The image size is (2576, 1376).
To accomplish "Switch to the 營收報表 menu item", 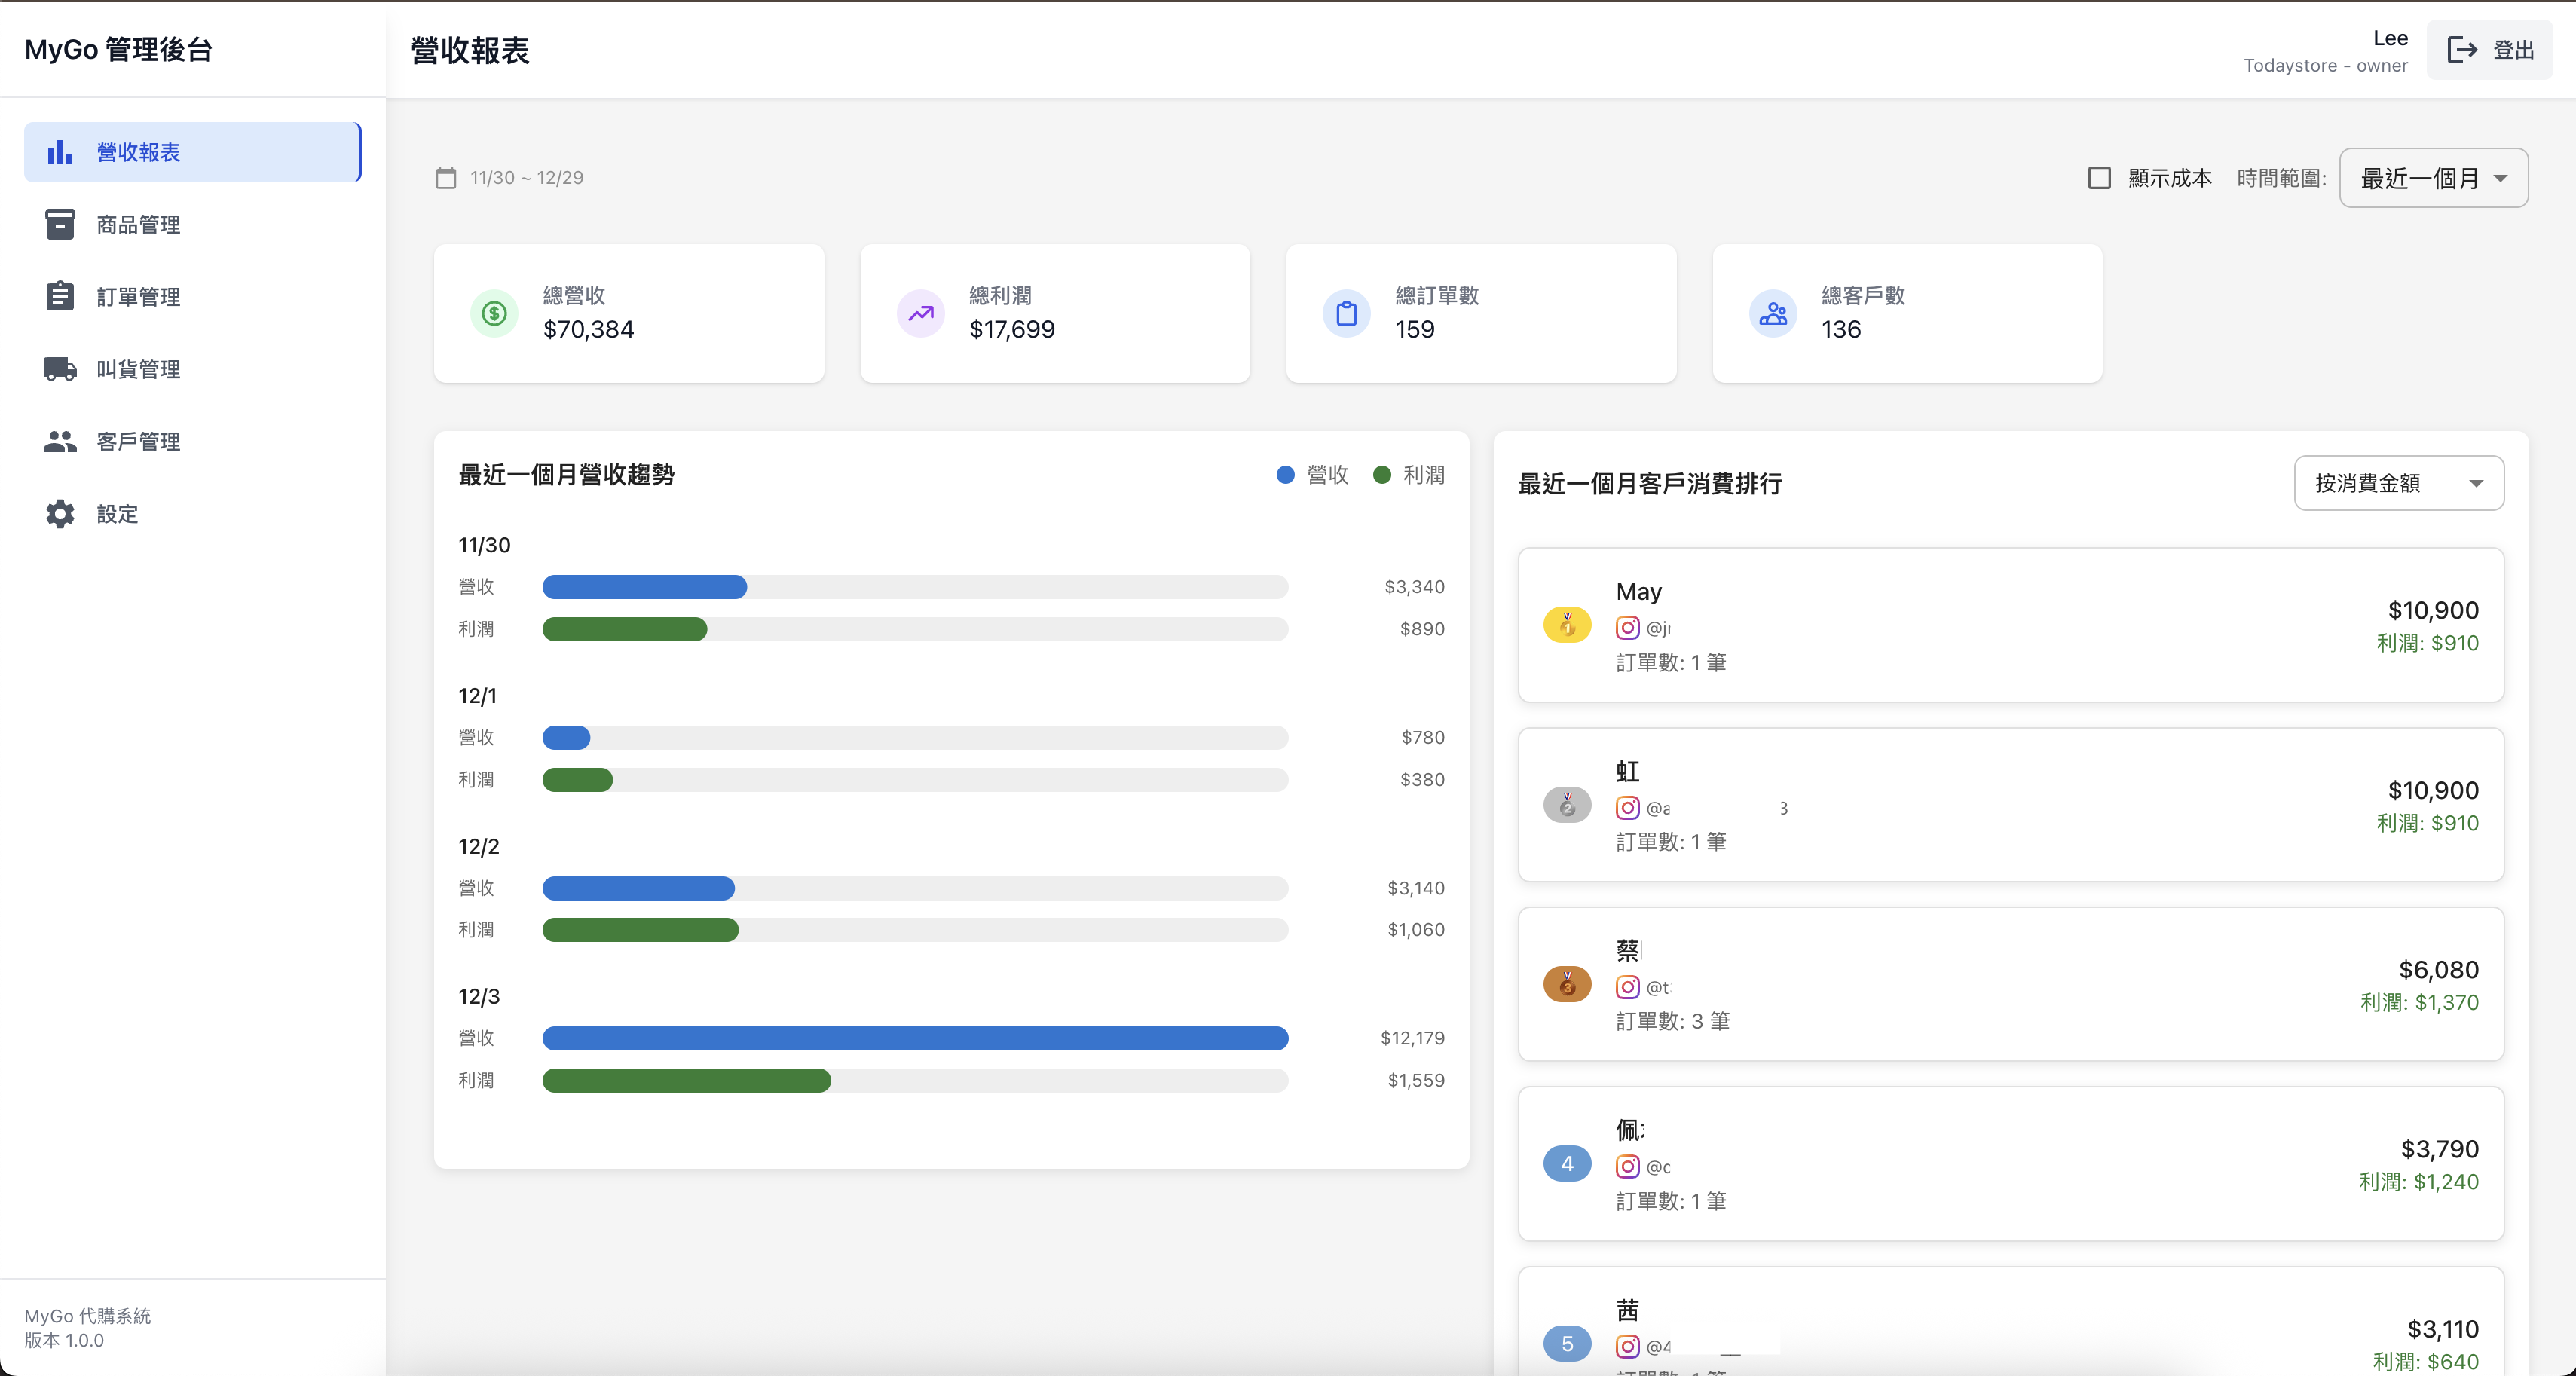I will click(x=140, y=152).
